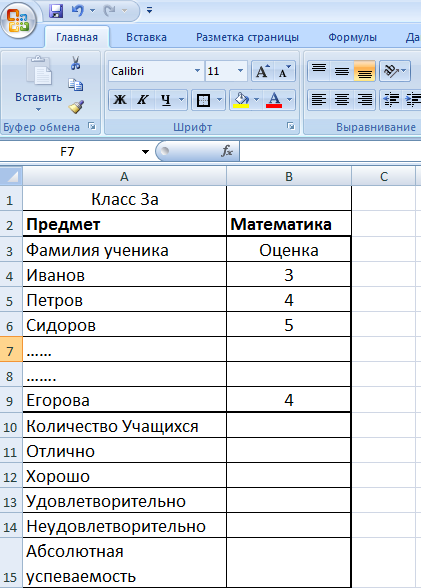
Task: Center cell text horizontally
Action: coord(342,100)
